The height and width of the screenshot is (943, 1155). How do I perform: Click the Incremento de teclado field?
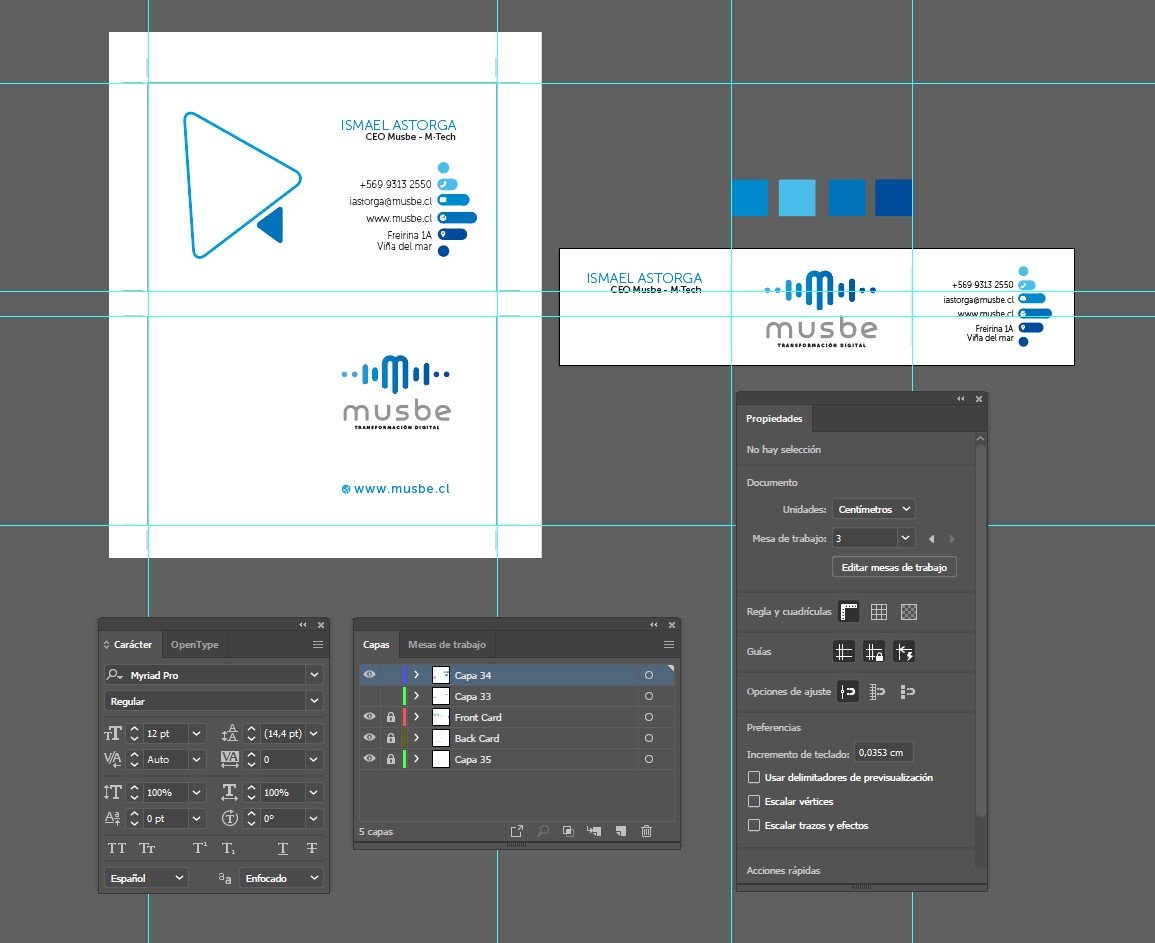(x=883, y=752)
